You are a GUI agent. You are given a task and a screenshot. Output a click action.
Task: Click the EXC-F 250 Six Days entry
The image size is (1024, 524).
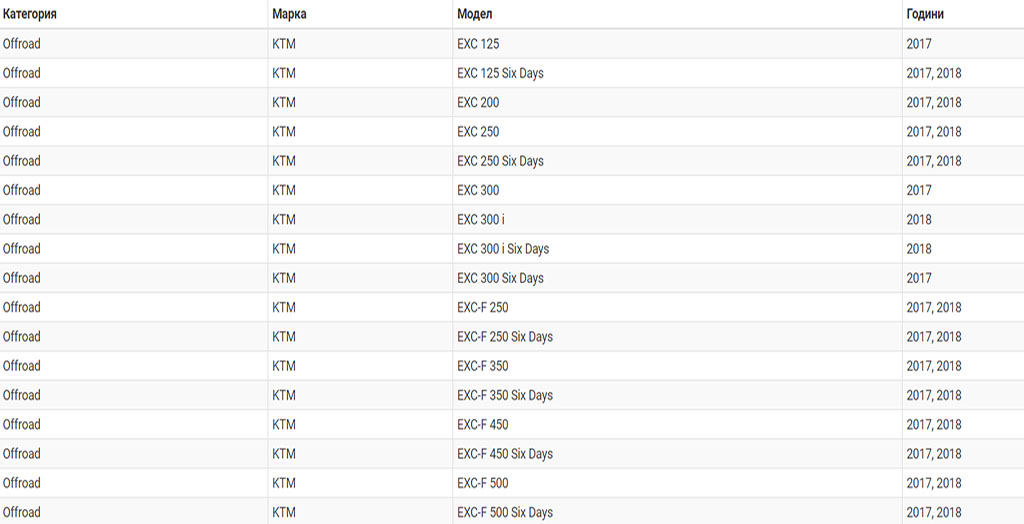point(505,336)
